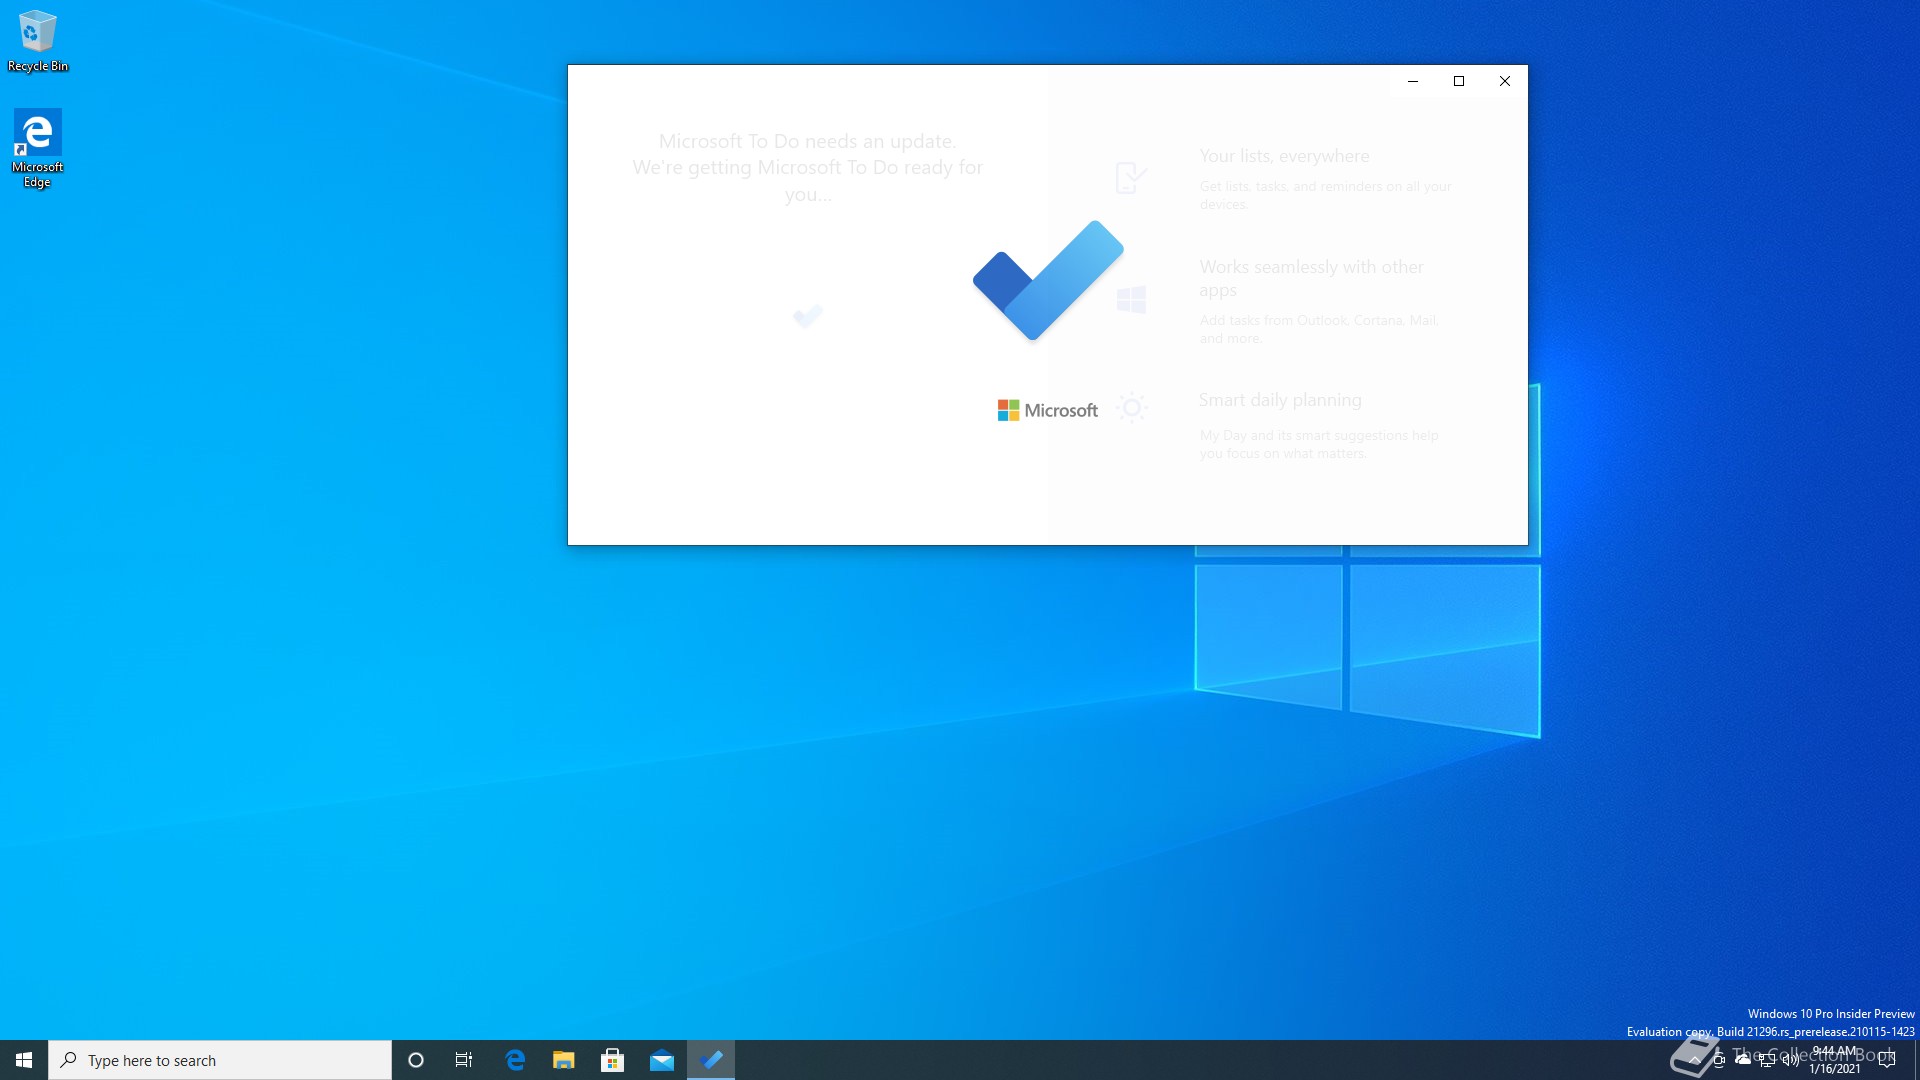Click 'Your lists, everywhere' heading

click(x=1284, y=156)
